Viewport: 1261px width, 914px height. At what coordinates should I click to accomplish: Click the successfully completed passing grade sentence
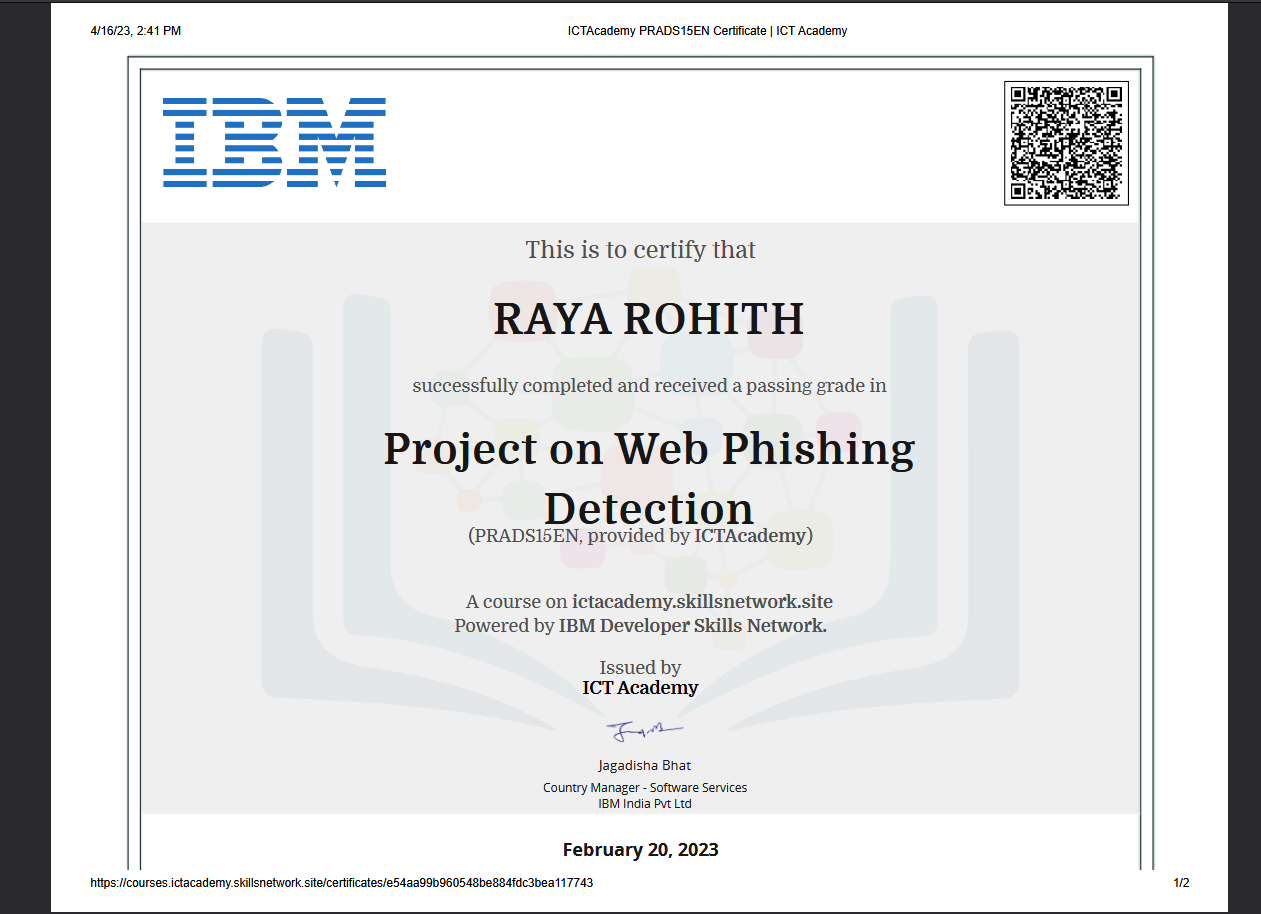click(649, 386)
